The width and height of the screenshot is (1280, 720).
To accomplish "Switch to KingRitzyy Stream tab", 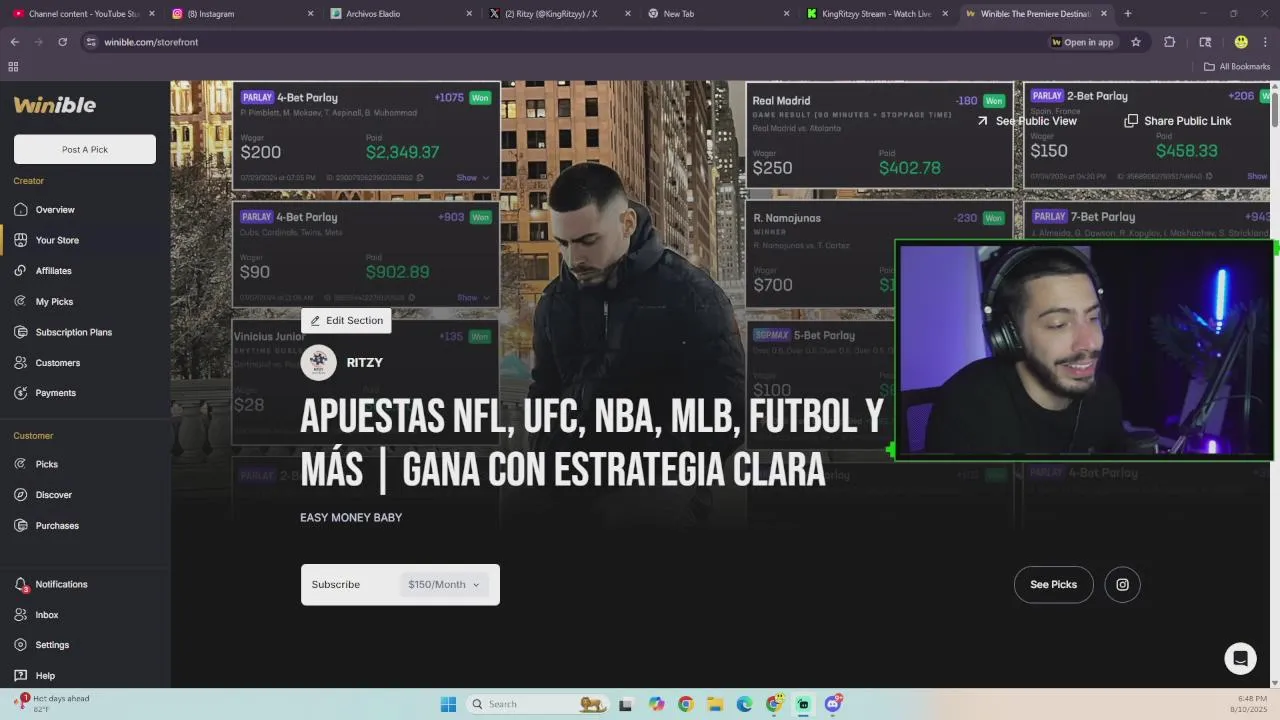I will click(x=876, y=14).
